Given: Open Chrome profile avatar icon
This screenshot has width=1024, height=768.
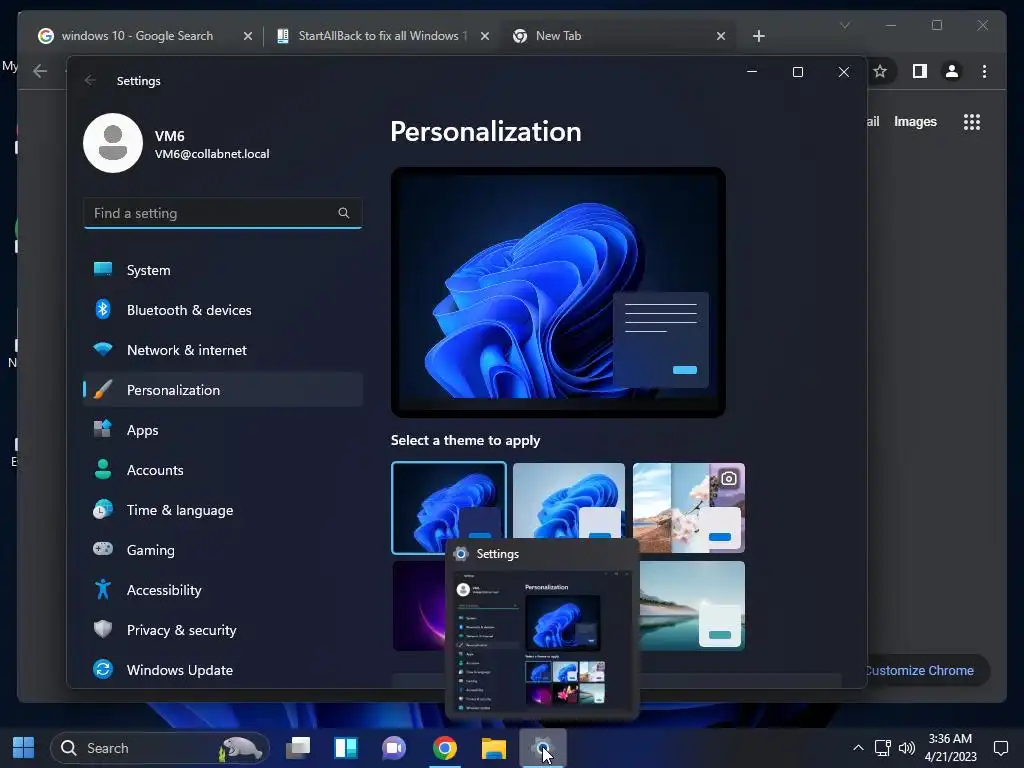Looking at the screenshot, I should pos(952,71).
